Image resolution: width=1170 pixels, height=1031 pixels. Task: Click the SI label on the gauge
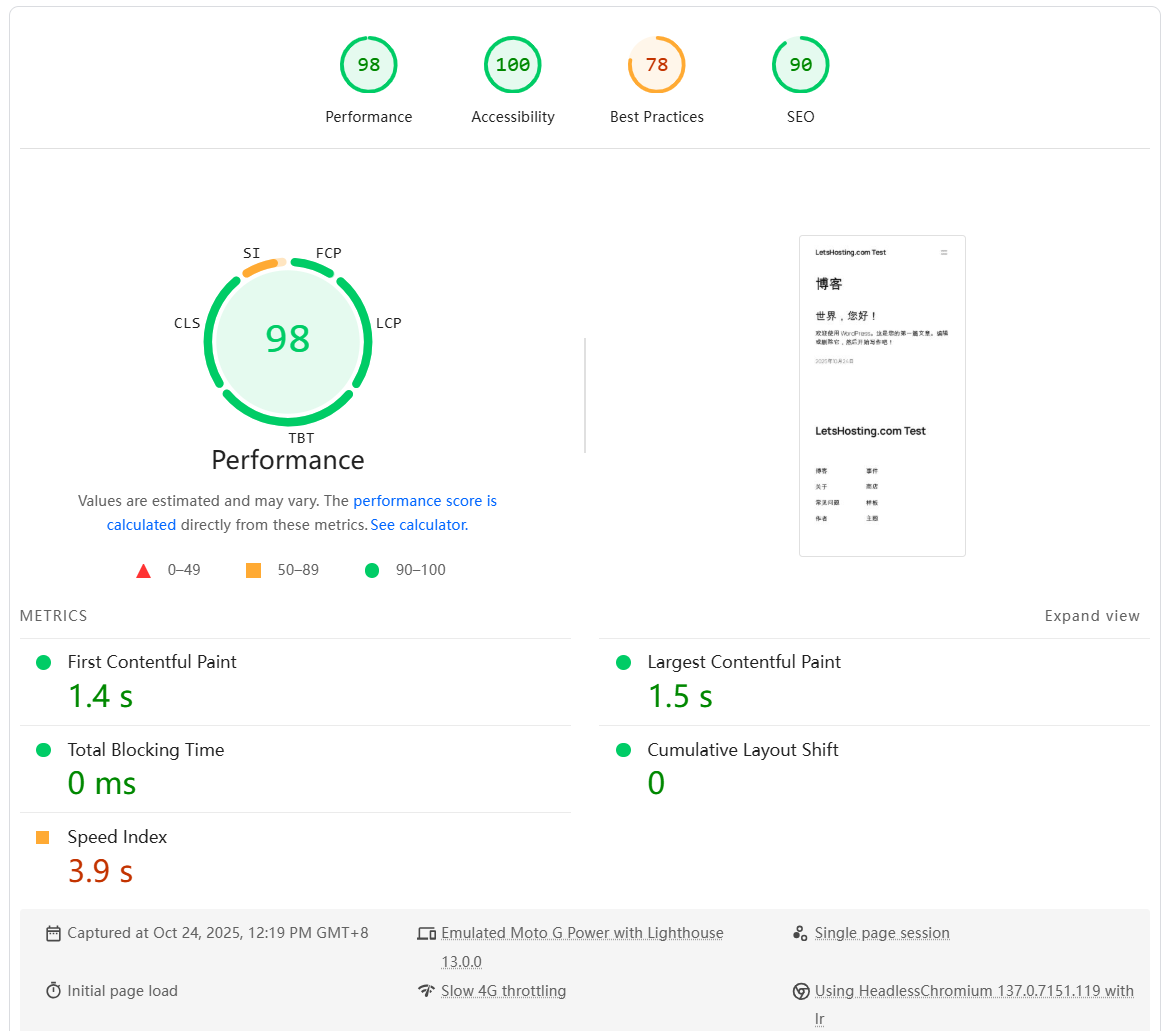coord(251,253)
